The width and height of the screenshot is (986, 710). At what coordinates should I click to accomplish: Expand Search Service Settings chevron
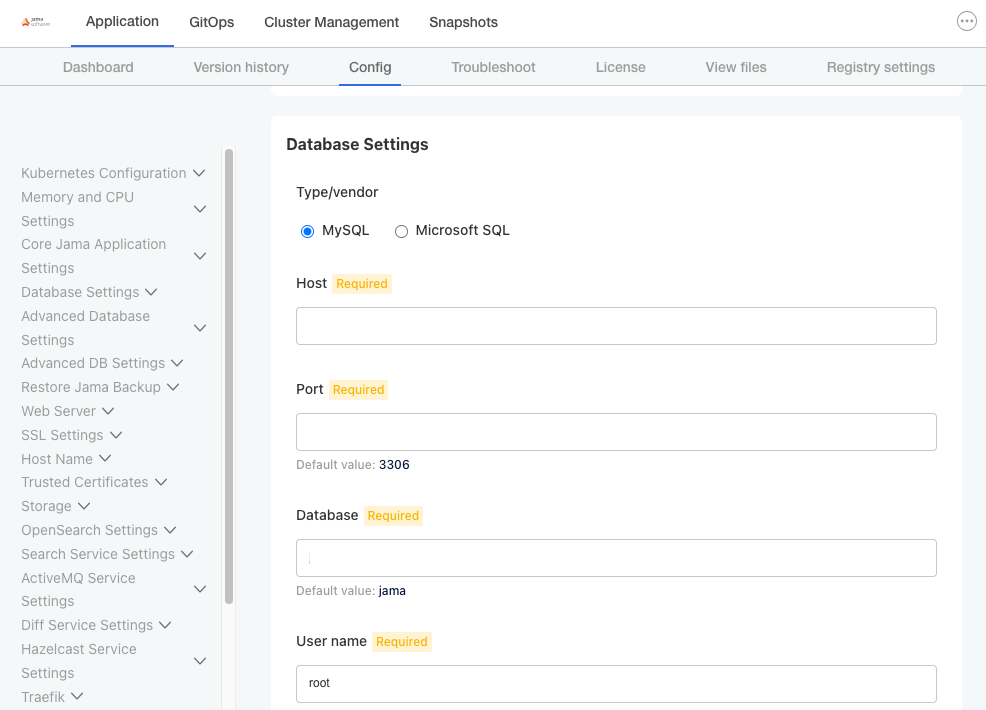(187, 554)
